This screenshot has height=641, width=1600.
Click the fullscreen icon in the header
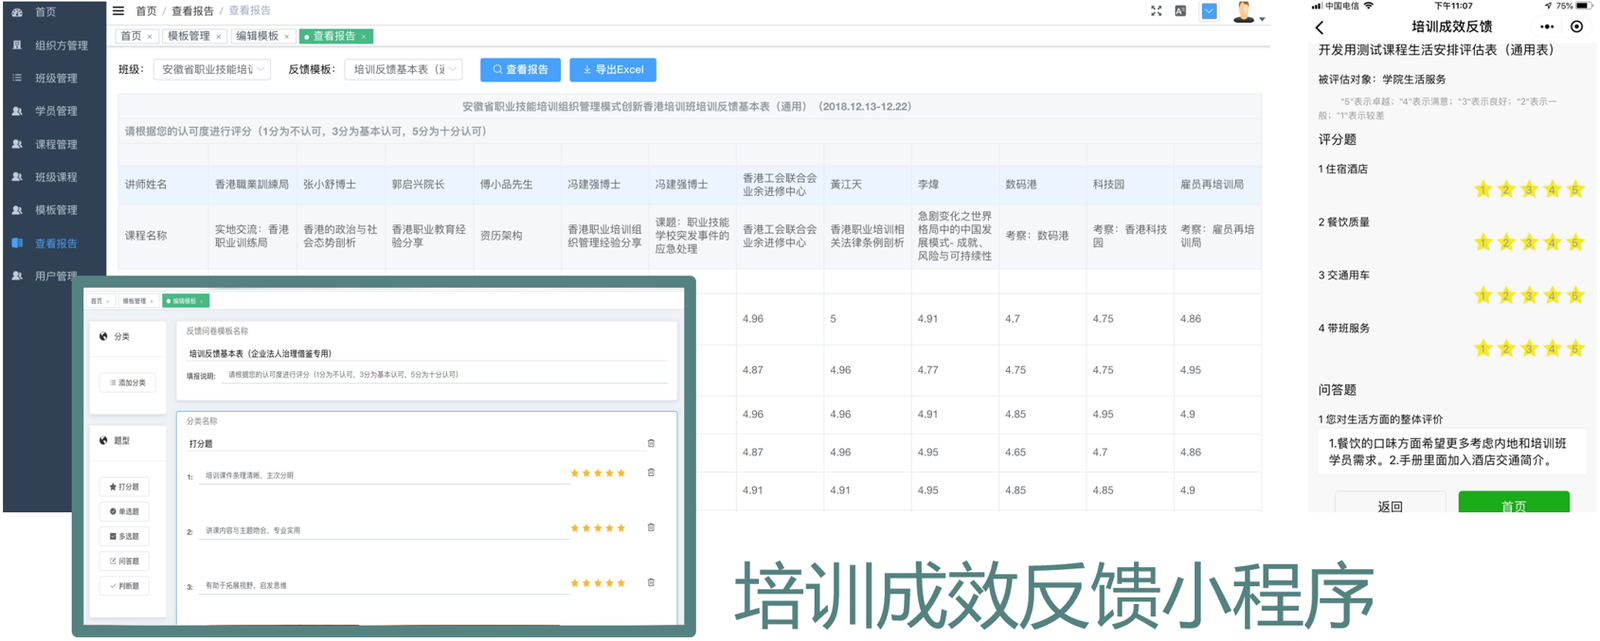click(x=1156, y=11)
